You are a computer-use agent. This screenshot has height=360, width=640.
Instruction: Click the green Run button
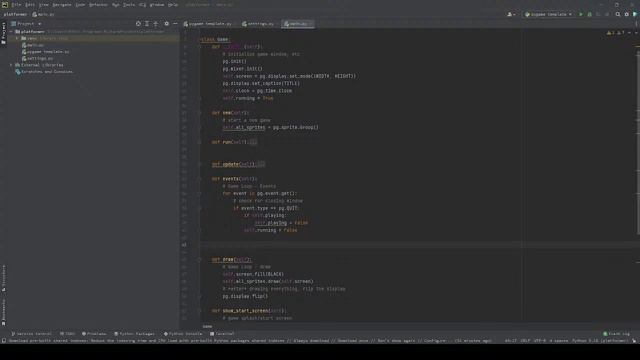click(581, 14)
